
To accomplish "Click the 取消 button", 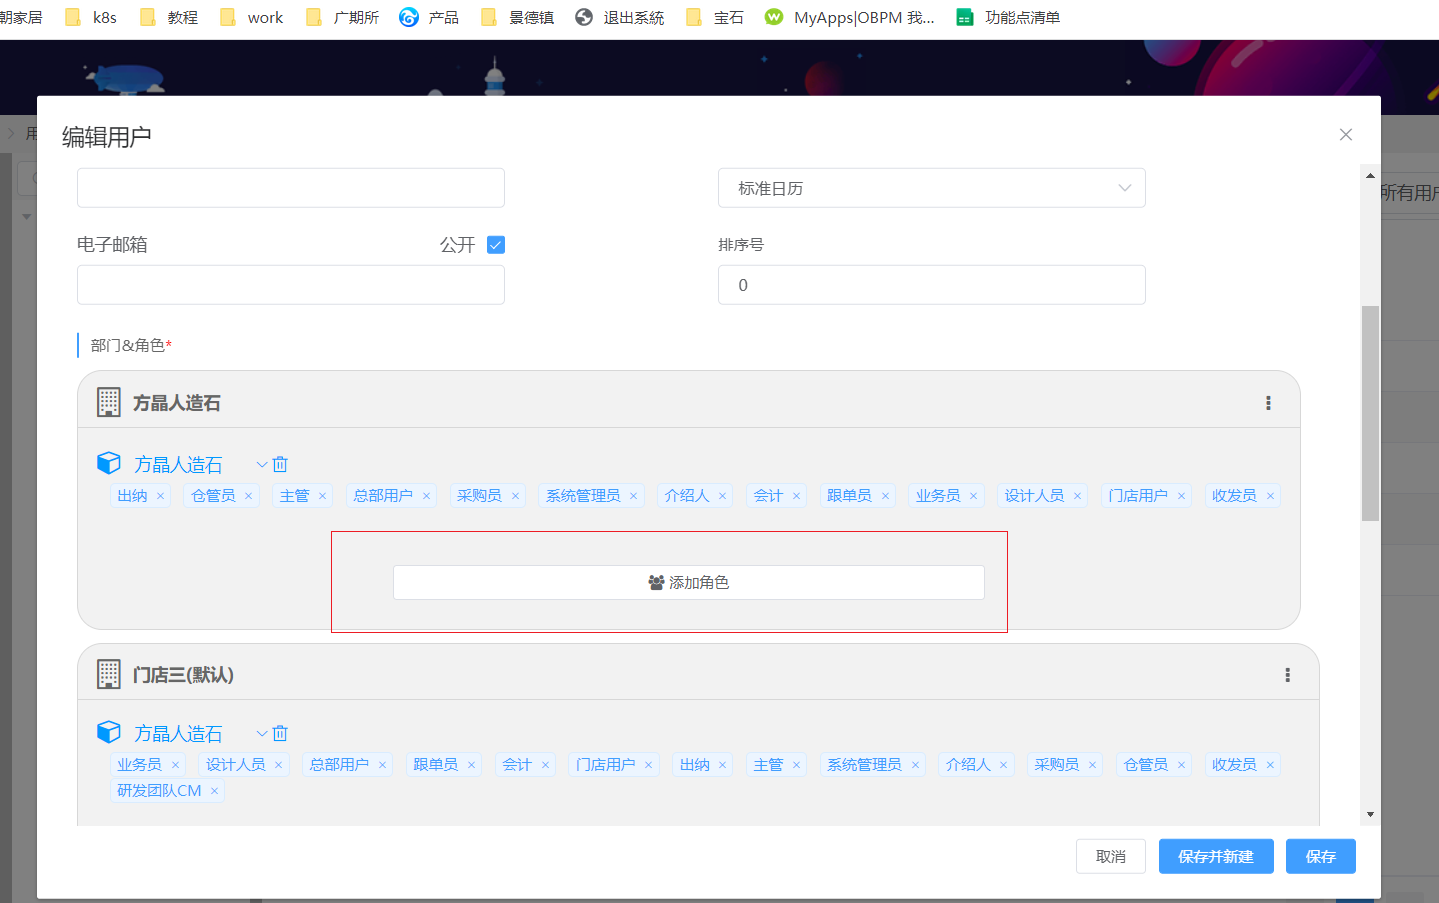I will [x=1111, y=856].
